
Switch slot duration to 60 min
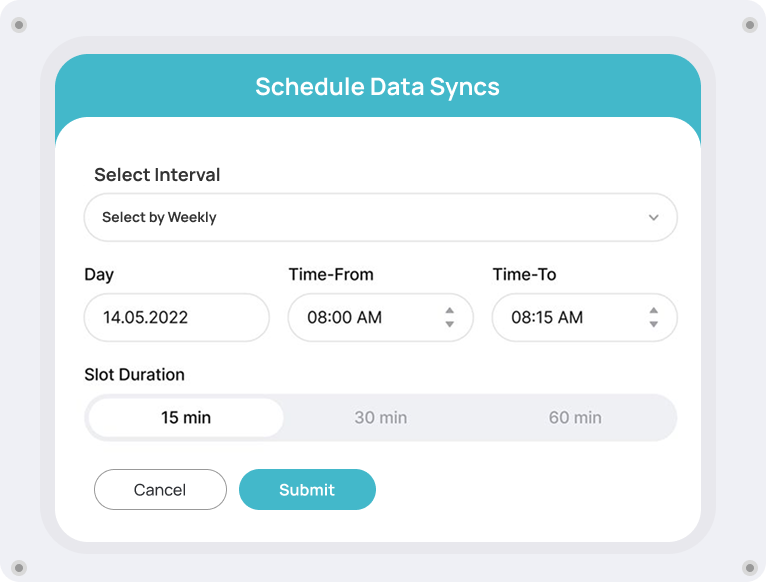[575, 418]
